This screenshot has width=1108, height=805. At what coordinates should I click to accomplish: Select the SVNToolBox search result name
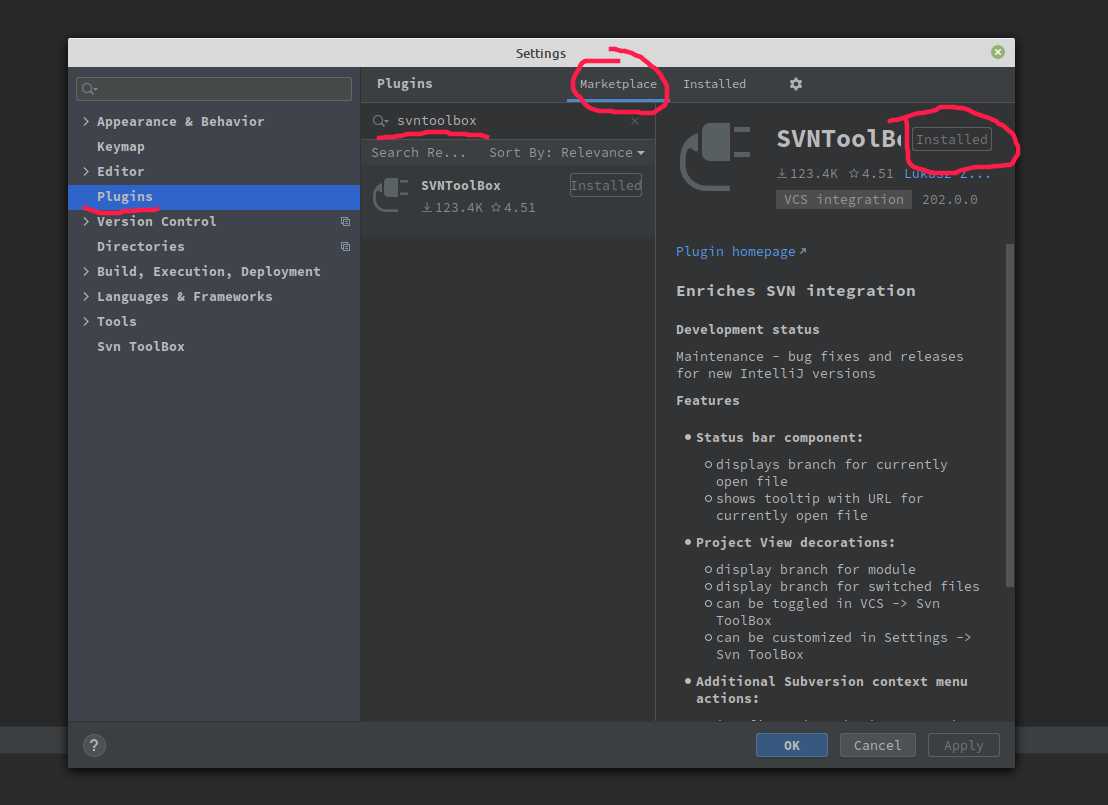[461, 185]
